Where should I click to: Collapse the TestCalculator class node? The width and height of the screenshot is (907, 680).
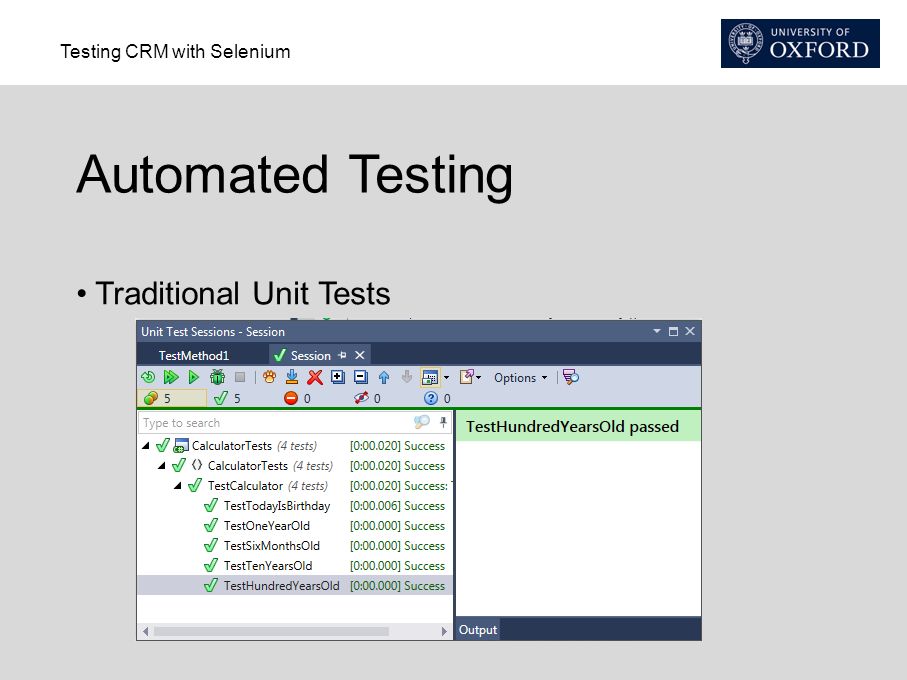point(178,486)
